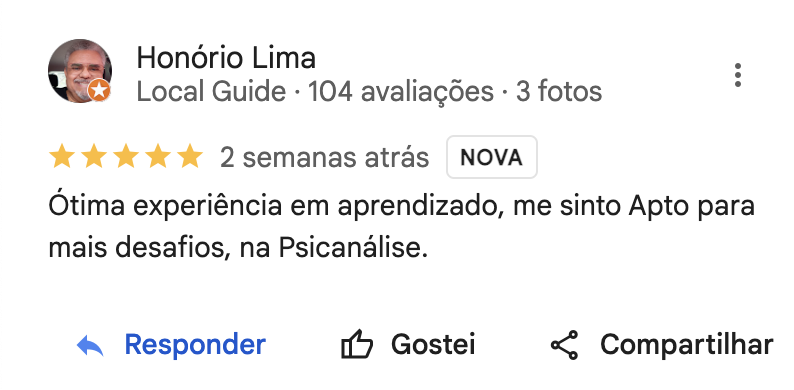This screenshot has width=794, height=390.
Task: Click the orange Local Guide star badge
Action: point(99,91)
